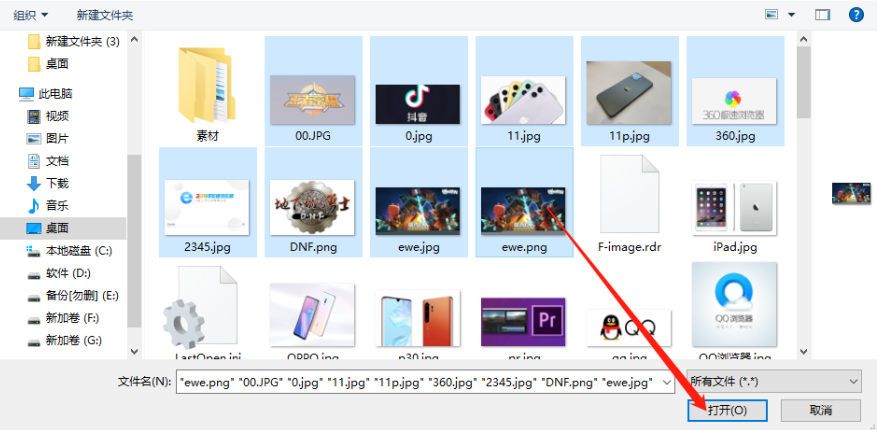The width and height of the screenshot is (877, 430).
Task: Click the 打开(O) button
Action: point(727,410)
